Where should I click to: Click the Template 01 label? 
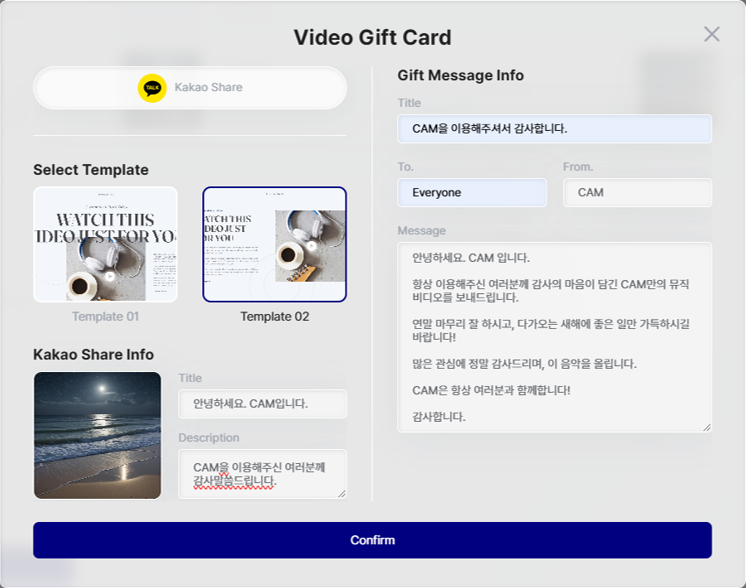pyautogui.click(x=105, y=317)
